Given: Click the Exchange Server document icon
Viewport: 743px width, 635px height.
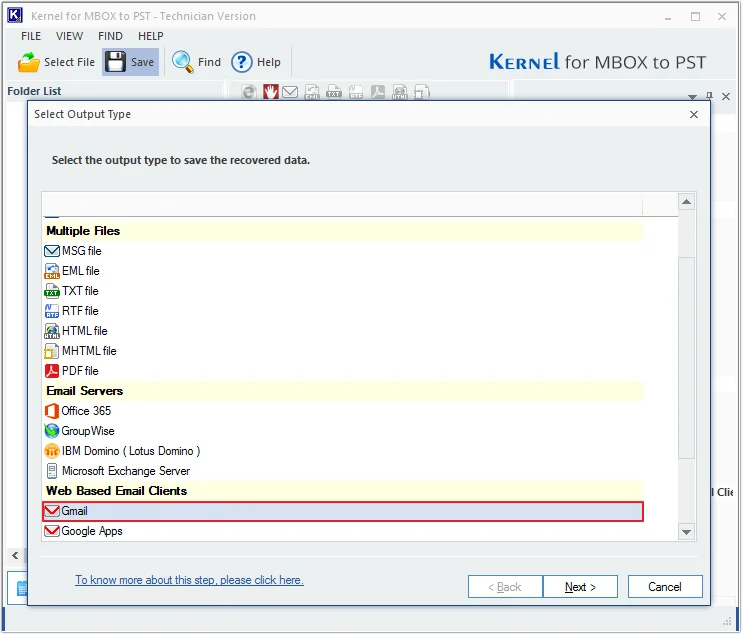Looking at the screenshot, I should click(52, 471).
